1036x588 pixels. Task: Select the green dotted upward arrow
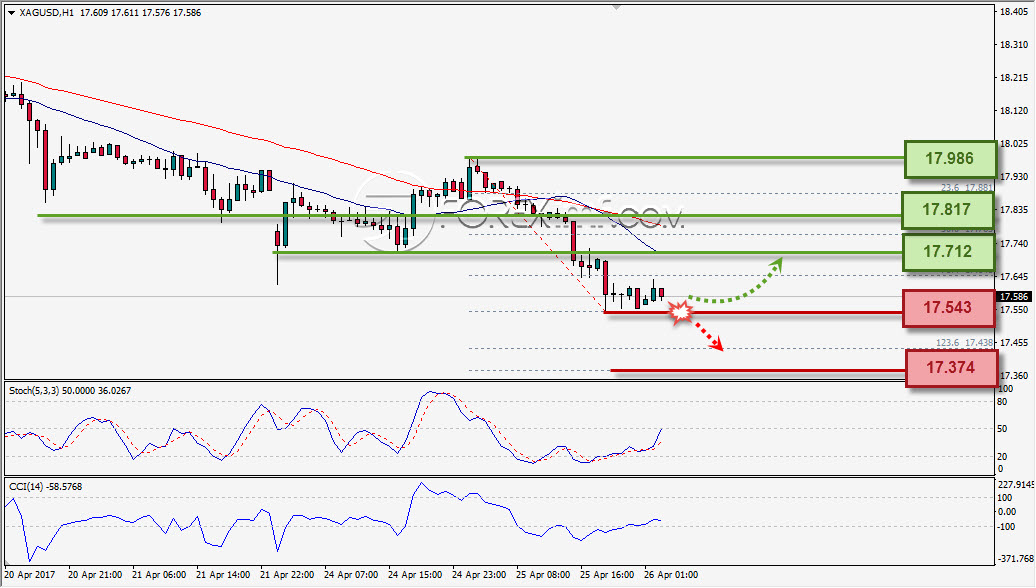tap(735, 282)
